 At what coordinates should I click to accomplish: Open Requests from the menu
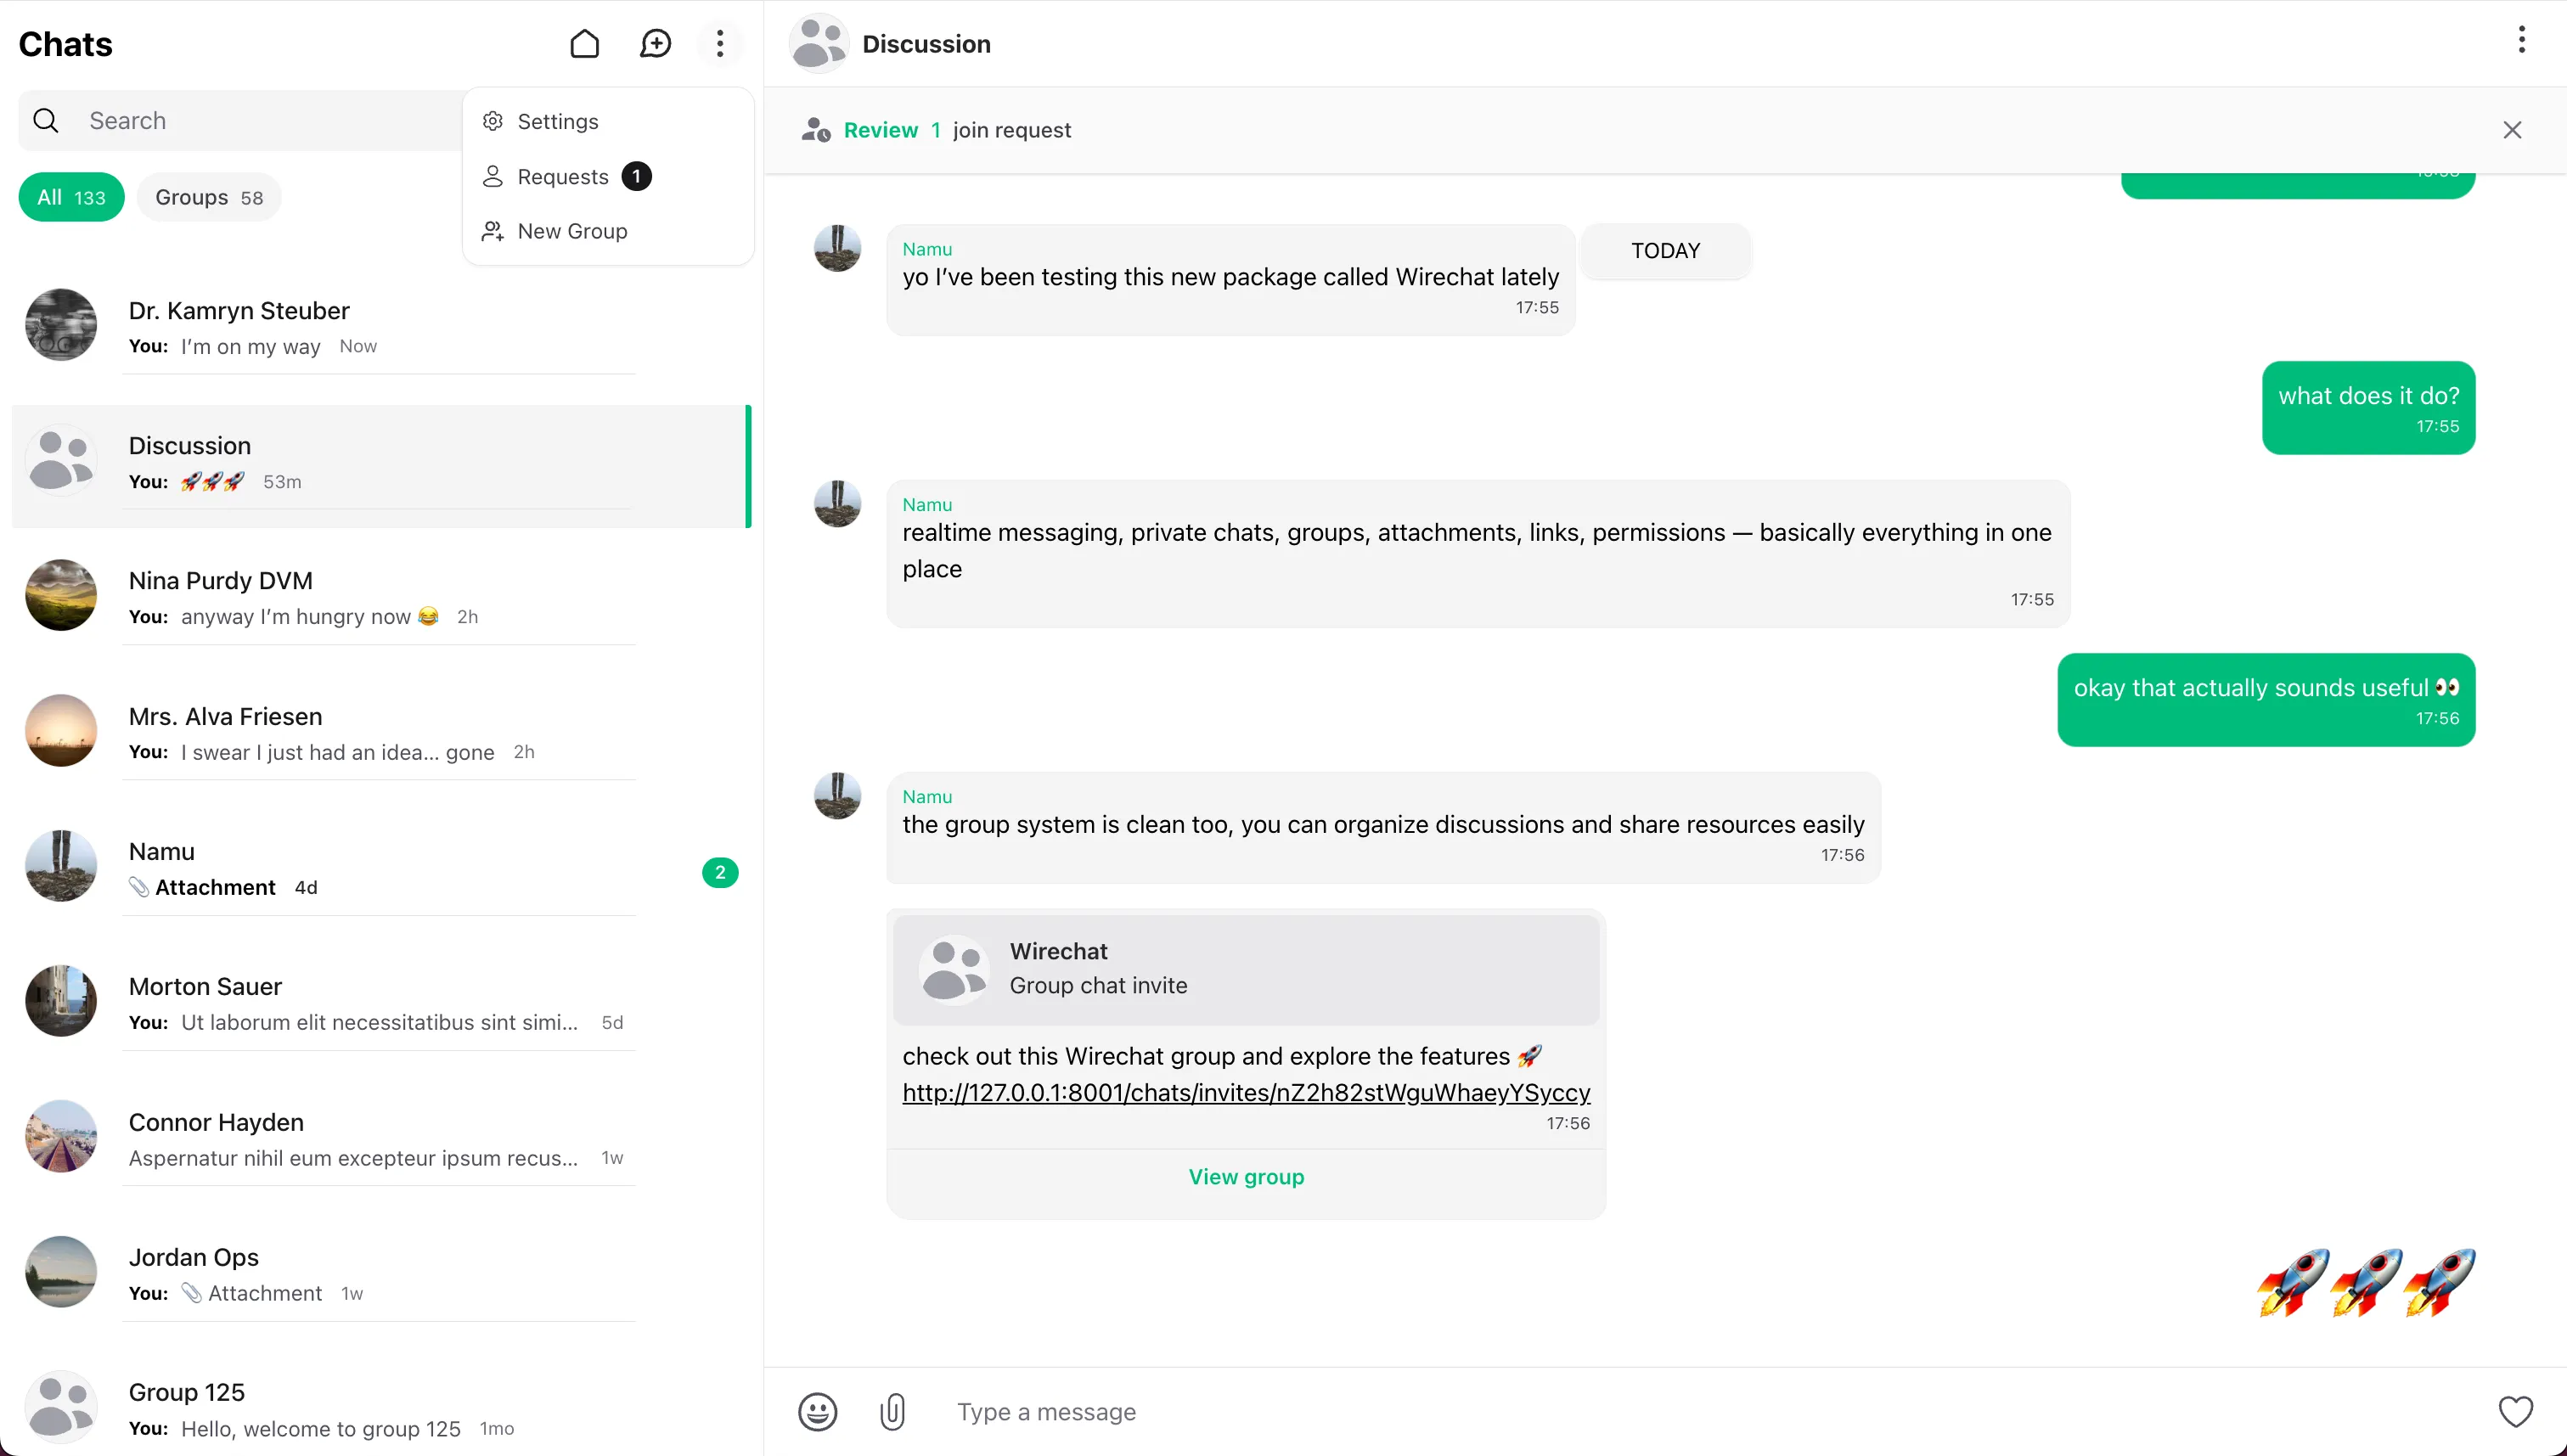pyautogui.click(x=608, y=176)
